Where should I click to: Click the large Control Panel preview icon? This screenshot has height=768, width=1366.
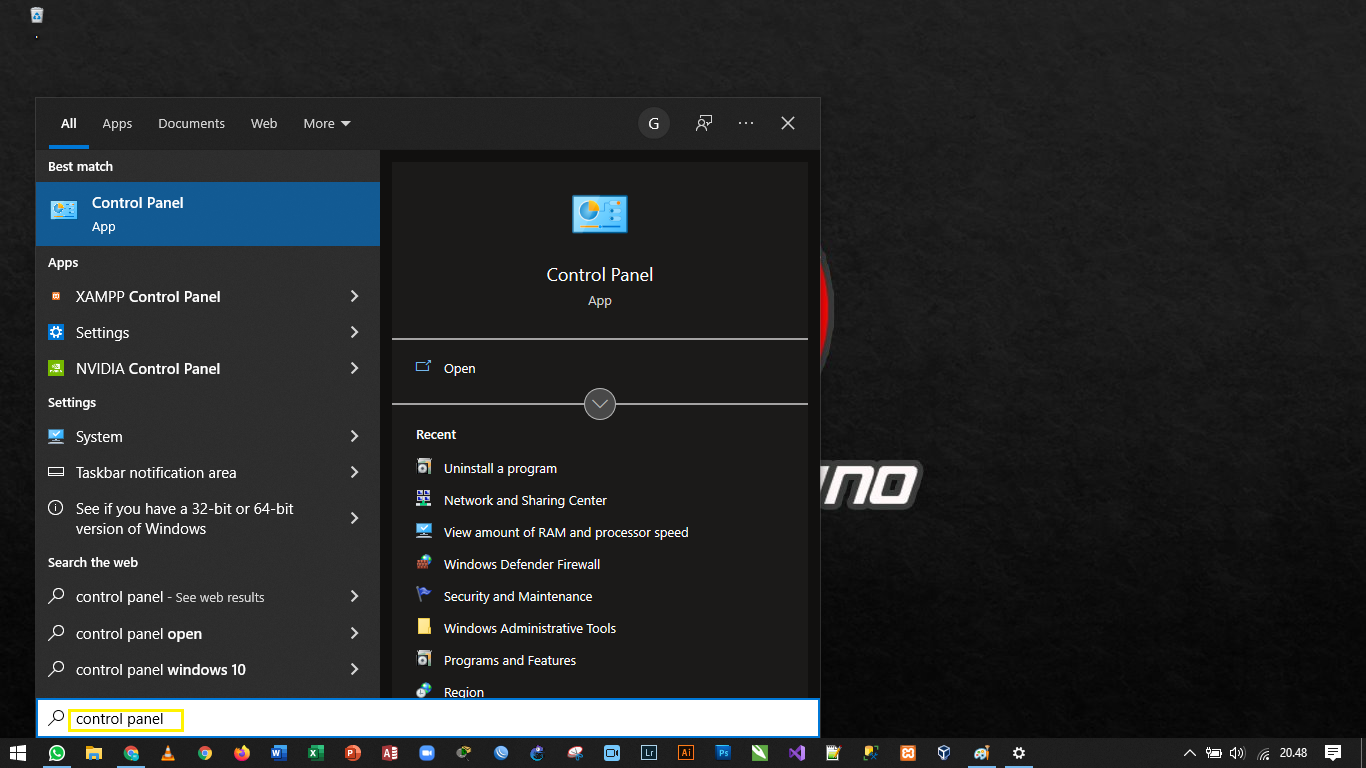click(x=600, y=214)
